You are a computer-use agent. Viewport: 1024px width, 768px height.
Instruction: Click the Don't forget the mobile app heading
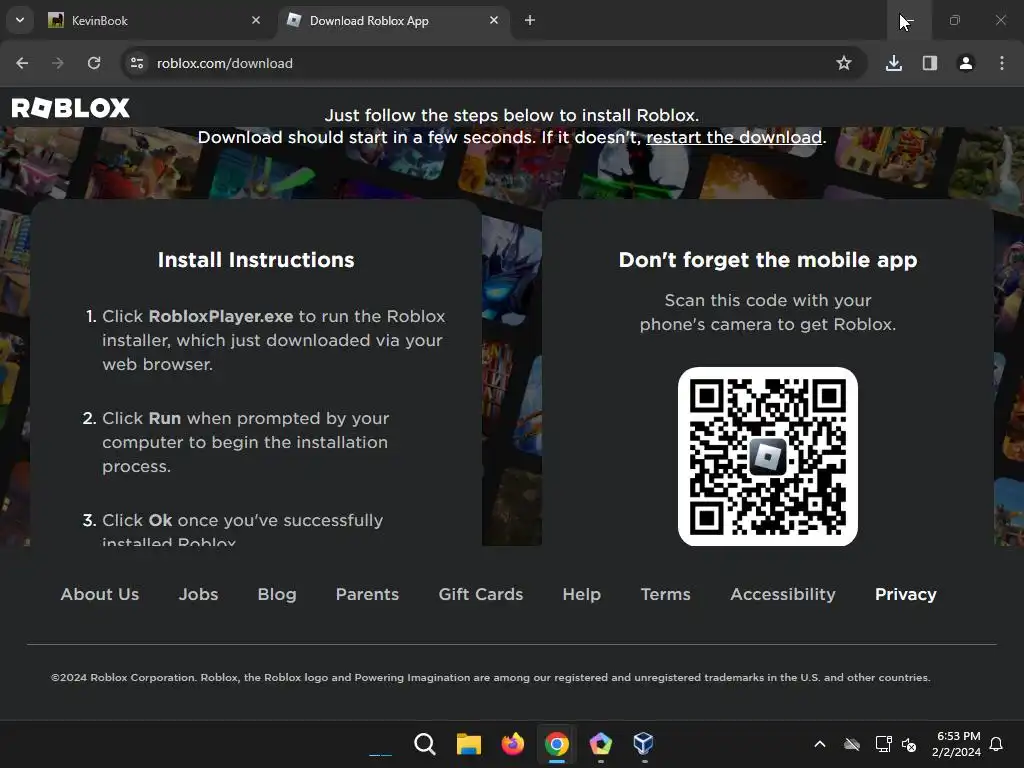(x=768, y=260)
